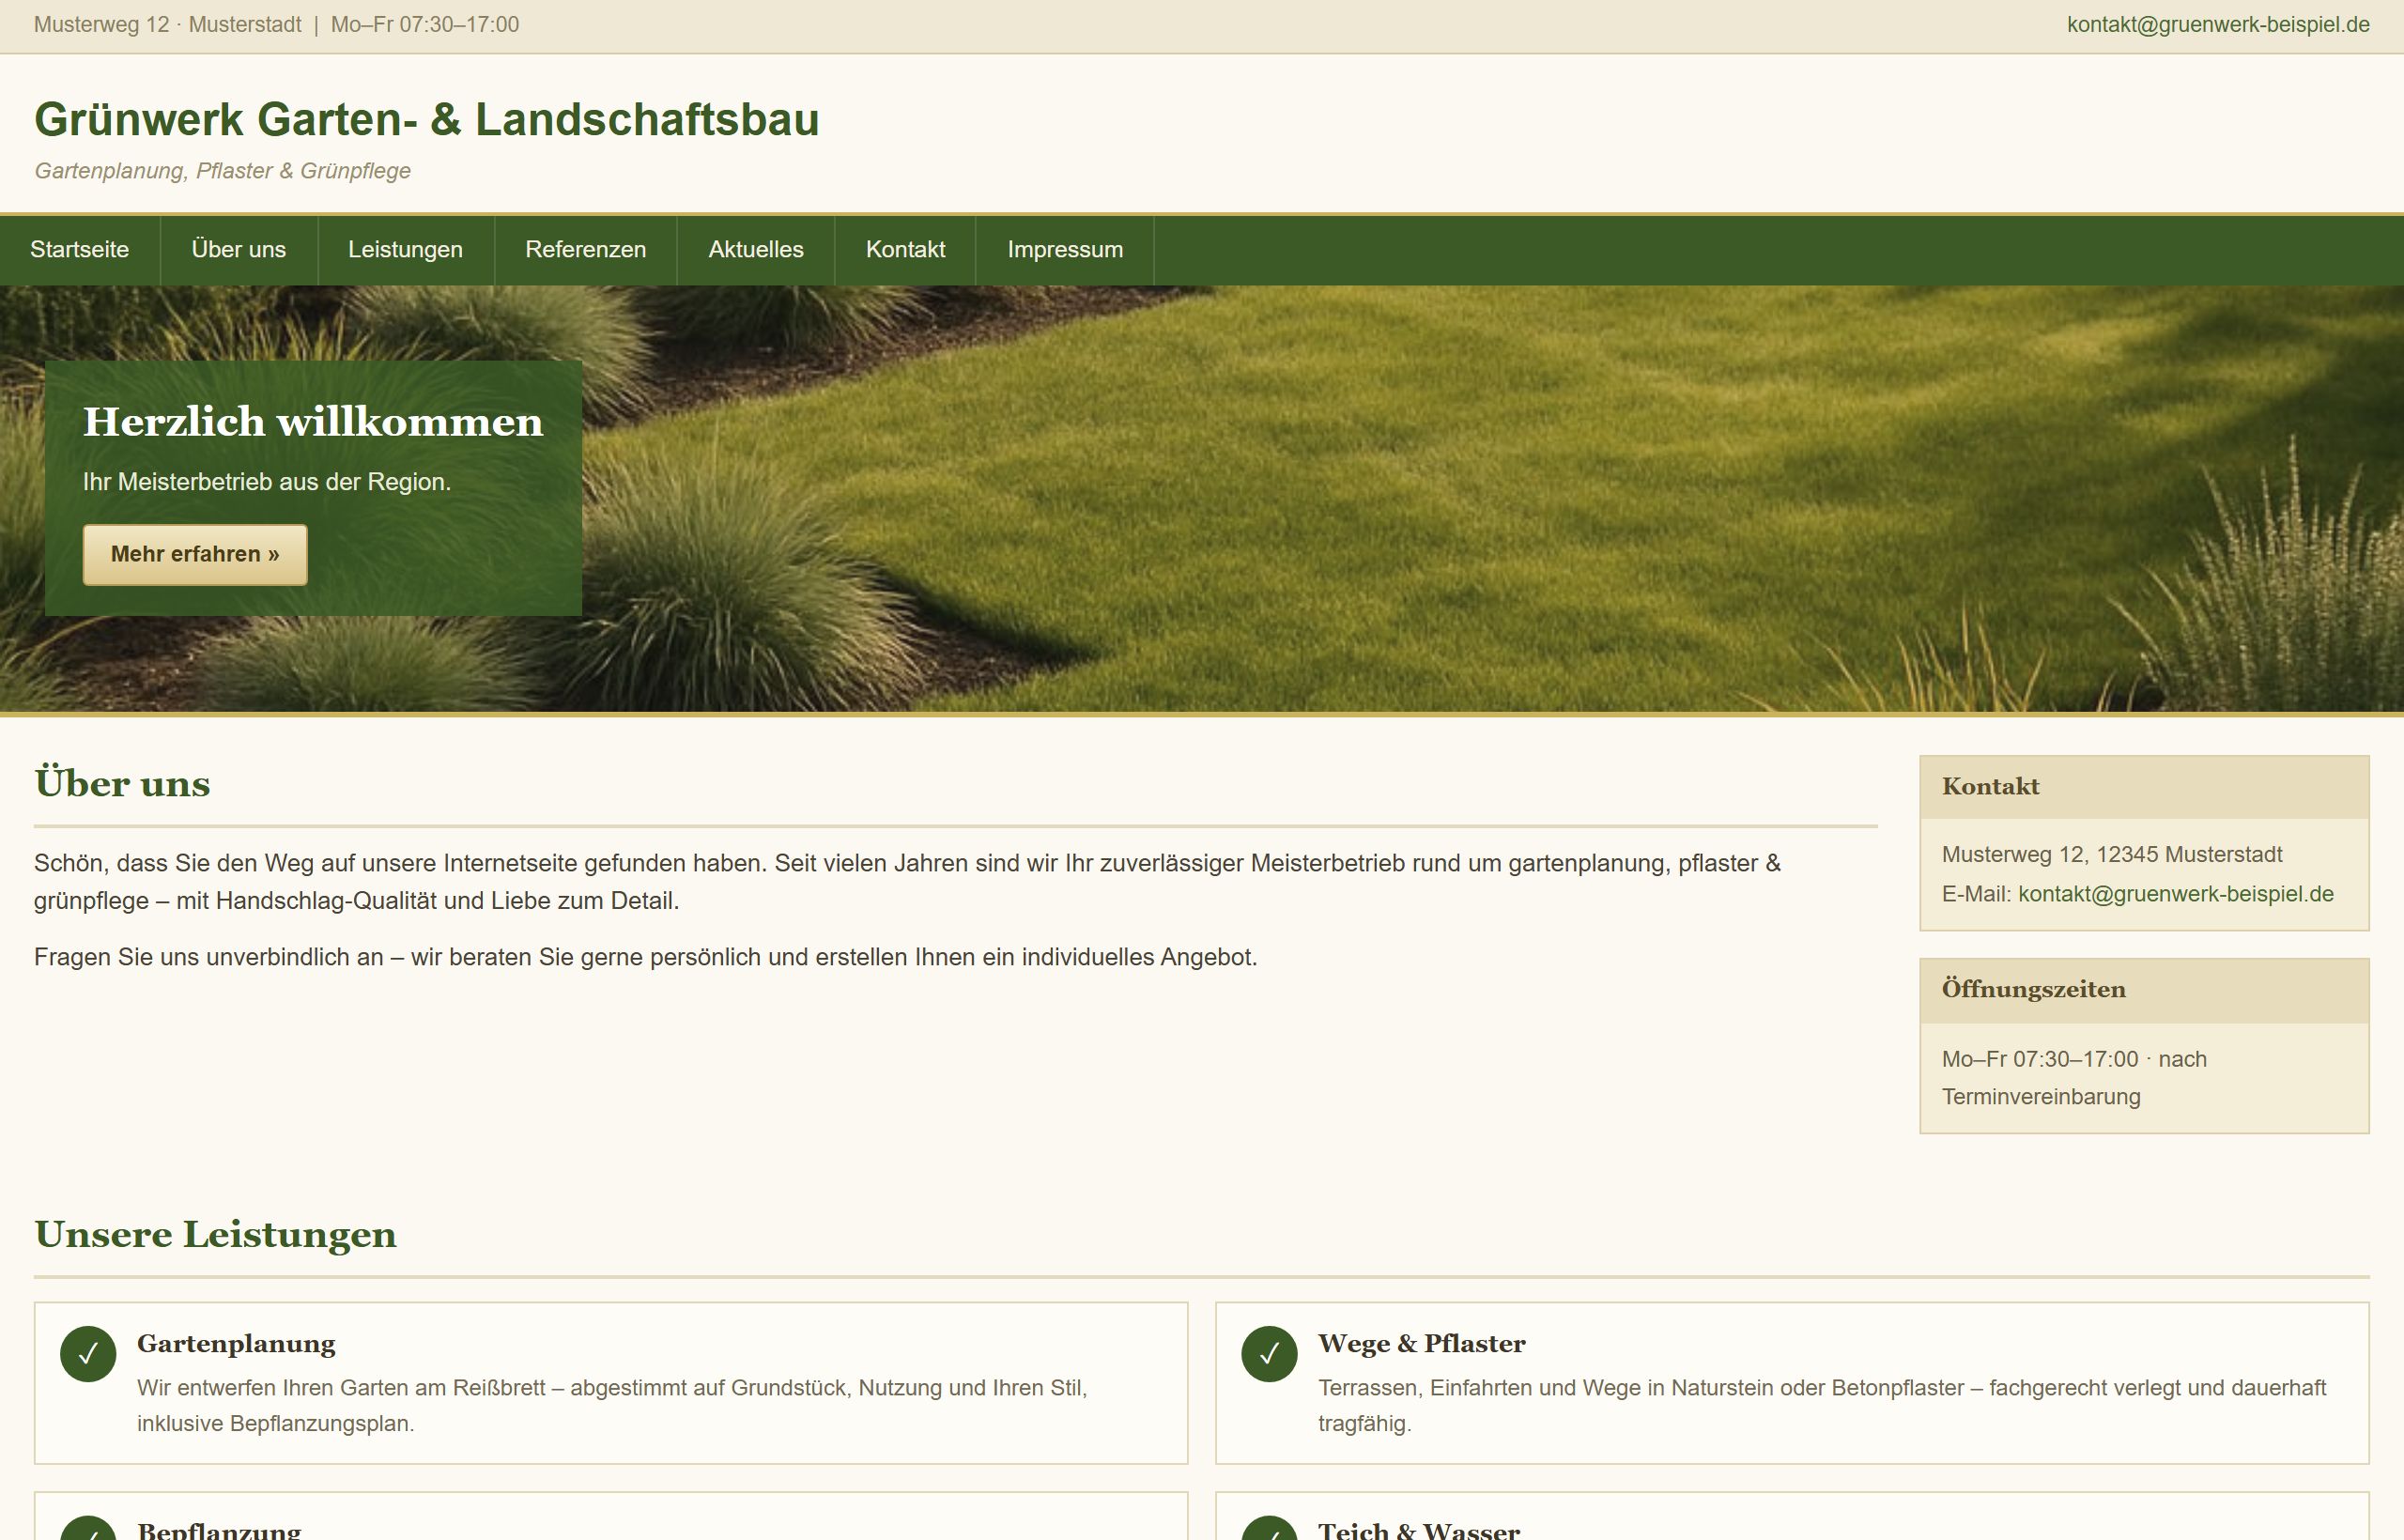The height and width of the screenshot is (1540, 2404).
Task: Go to Über uns in the nav bar
Action: tap(238, 250)
